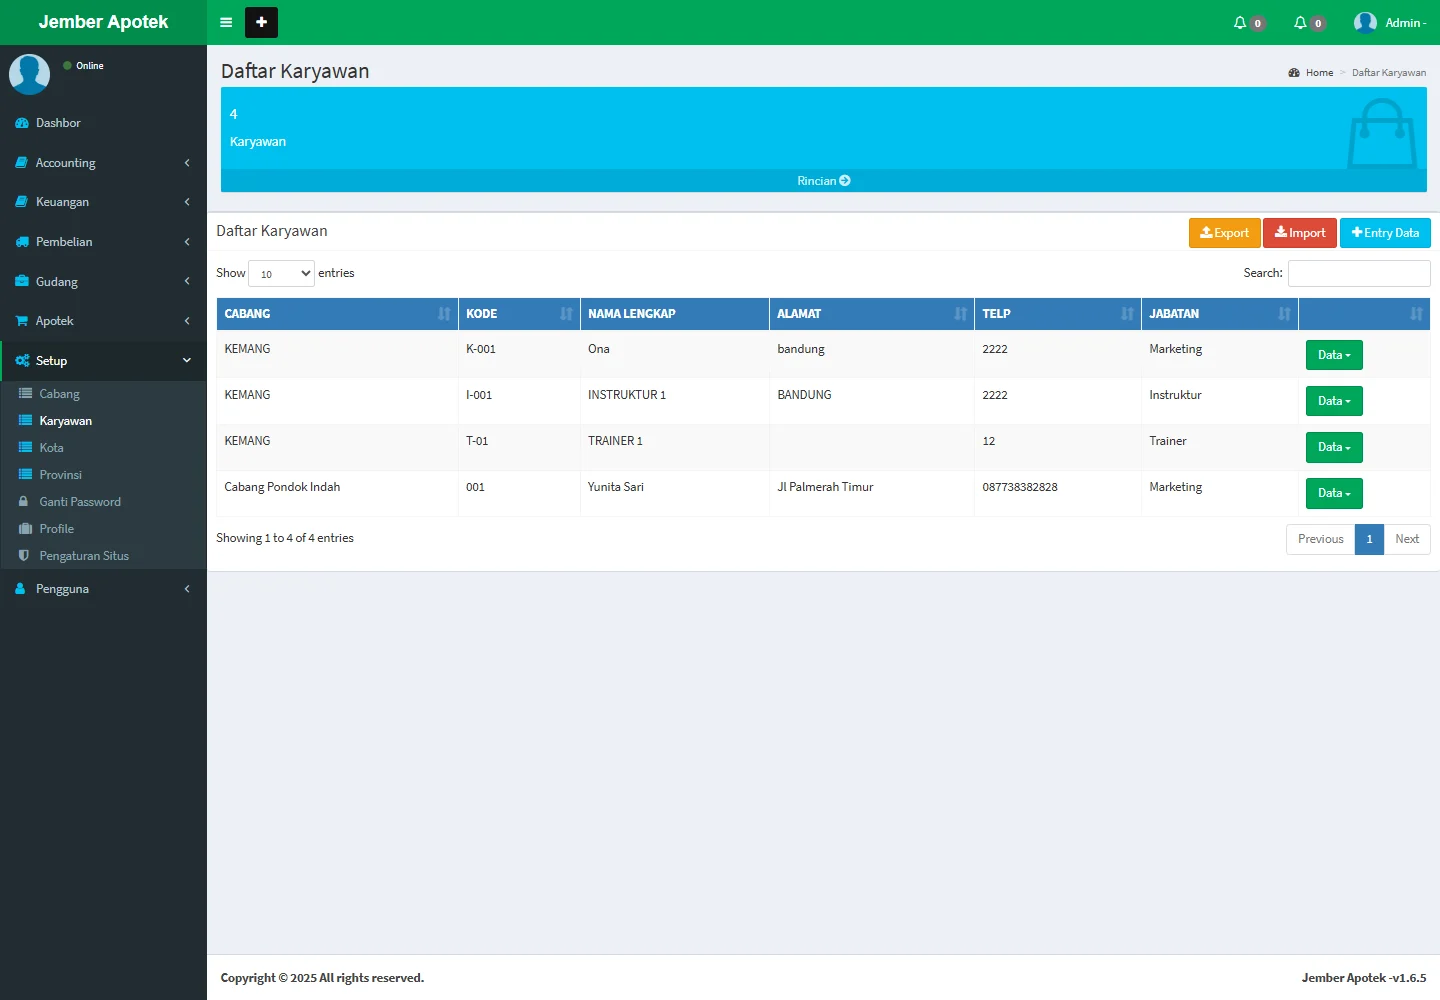1440x1000 pixels.
Task: Click the Rincian link in Karyawan card
Action: pyautogui.click(x=823, y=181)
